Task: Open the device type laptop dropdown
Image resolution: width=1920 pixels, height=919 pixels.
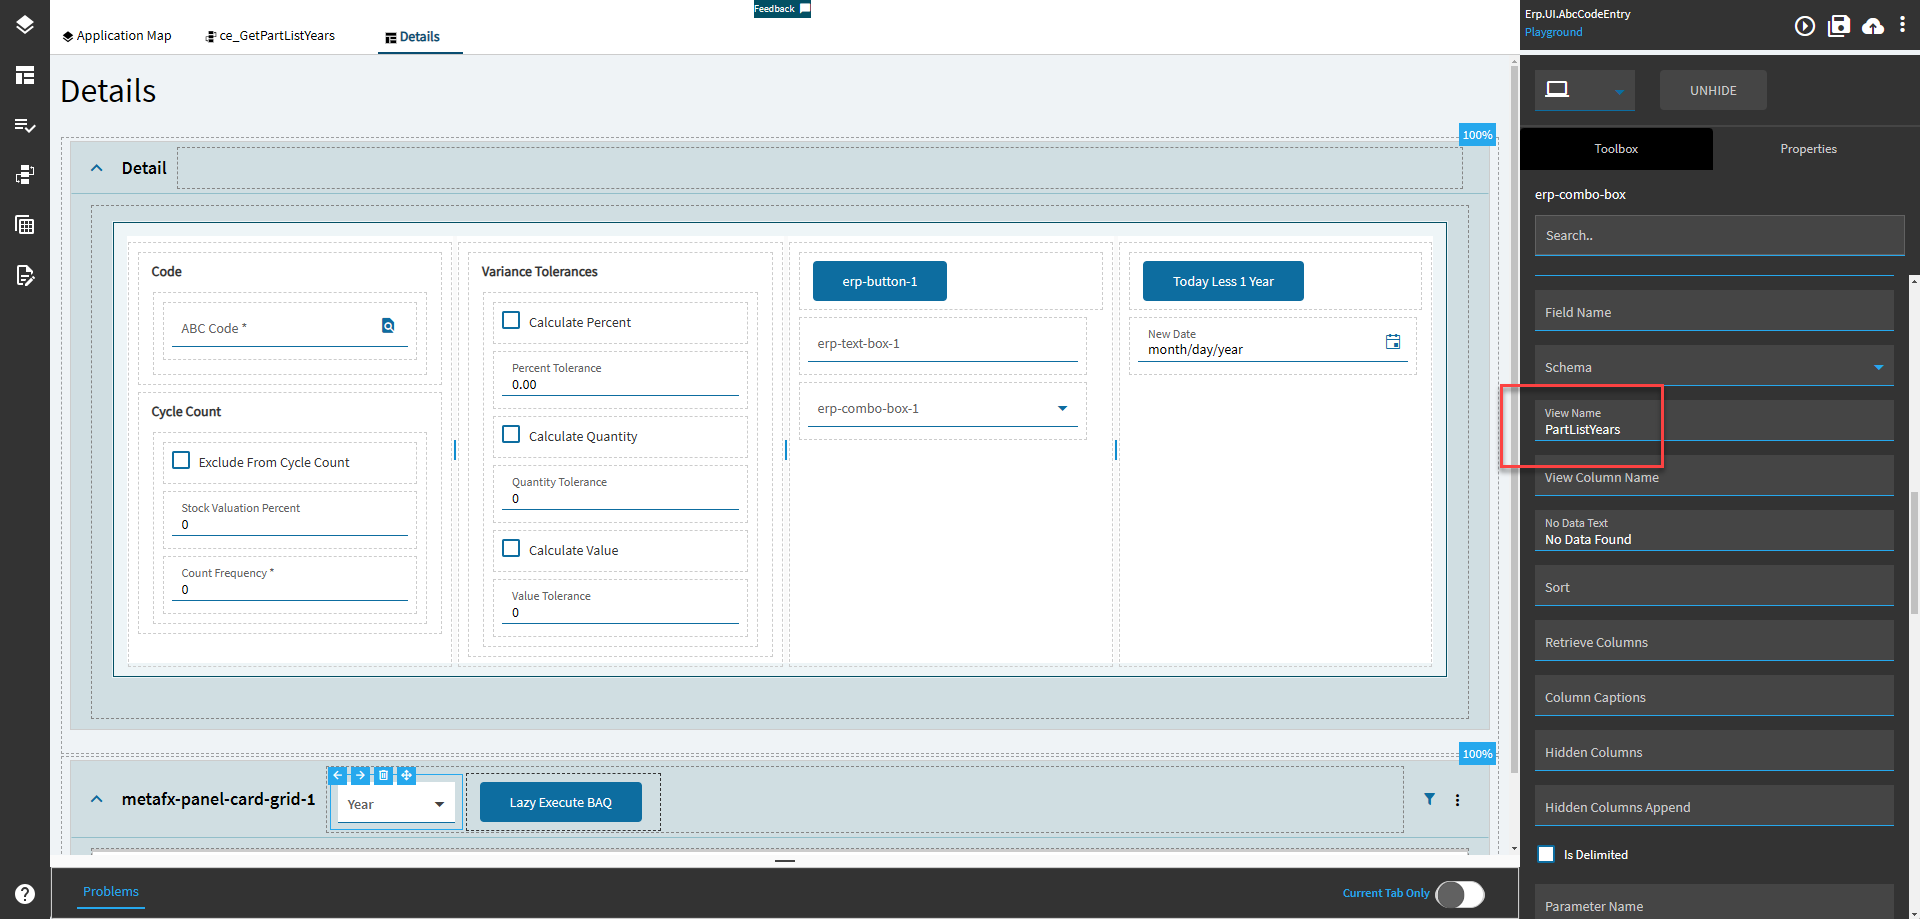Action: coord(1585,90)
